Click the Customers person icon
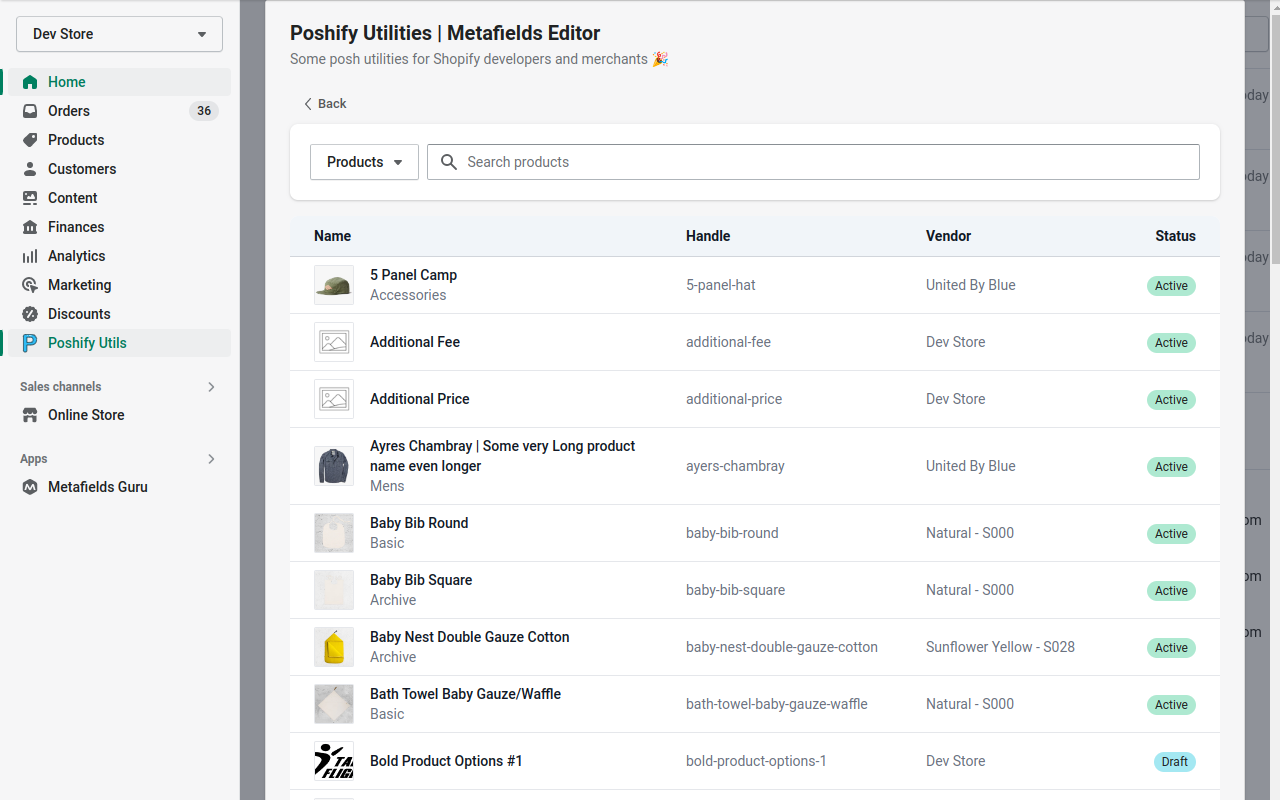 point(30,169)
